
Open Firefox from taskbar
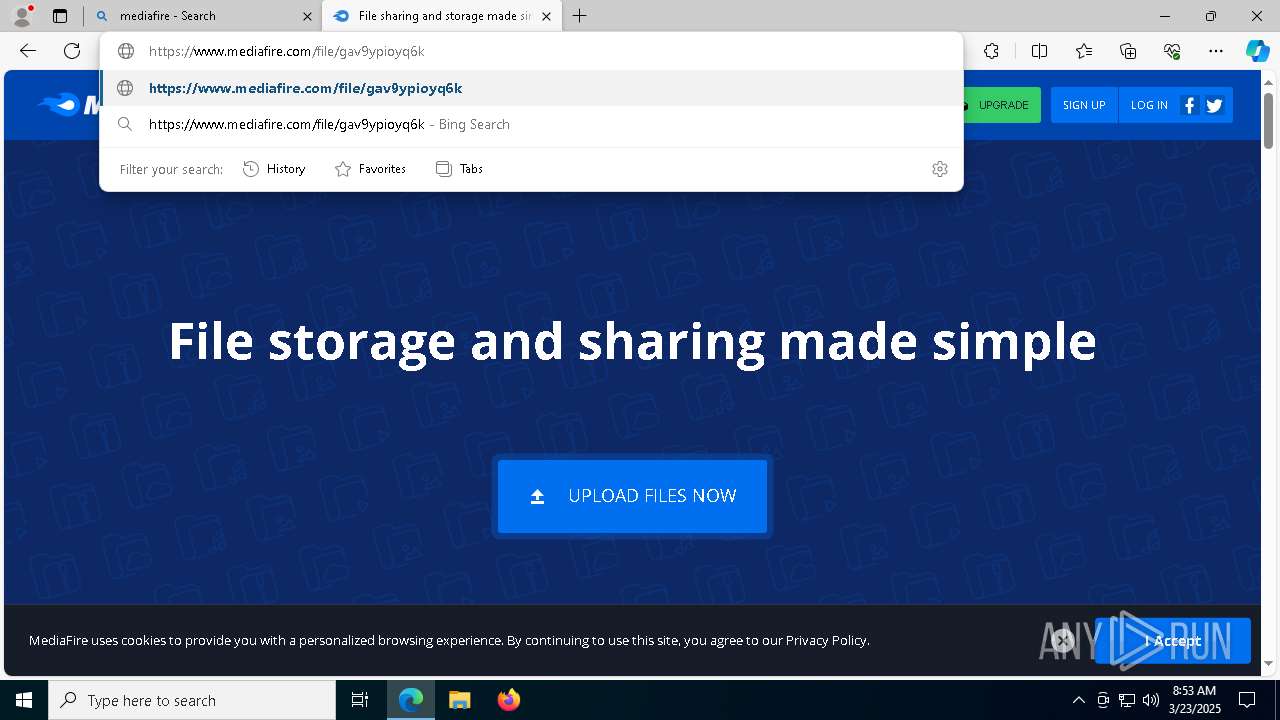coord(508,700)
